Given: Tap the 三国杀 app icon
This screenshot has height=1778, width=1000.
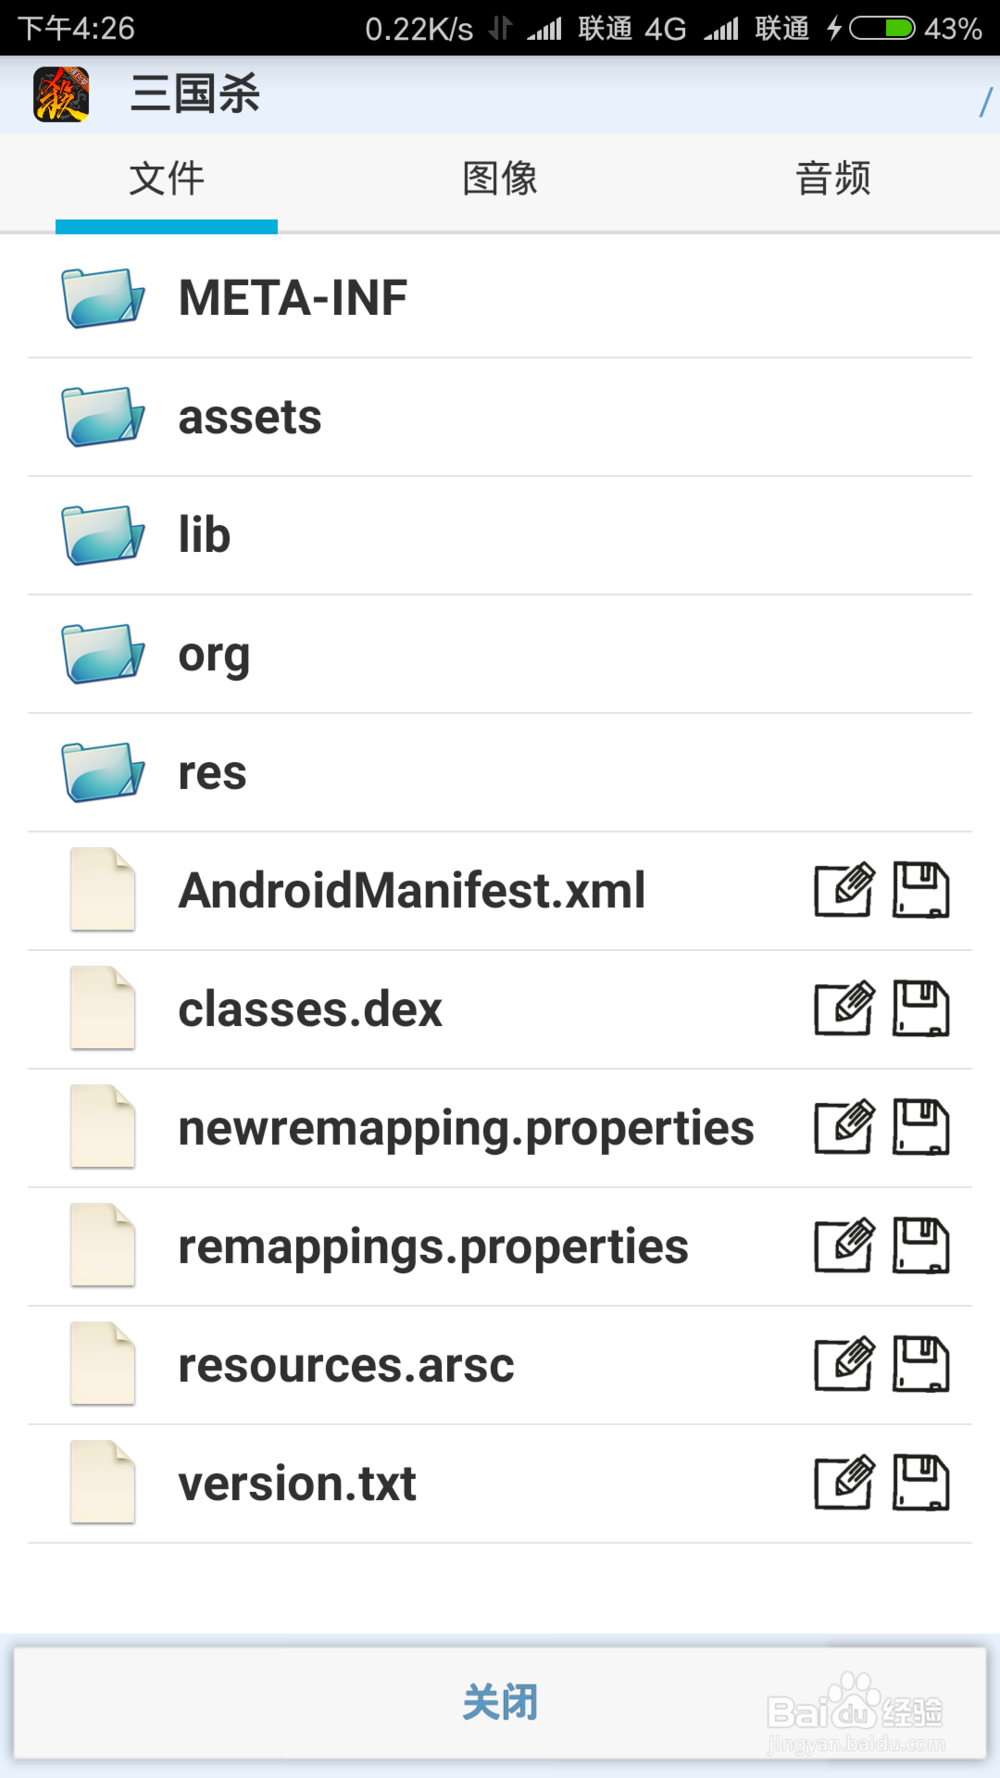Looking at the screenshot, I should tap(61, 94).
